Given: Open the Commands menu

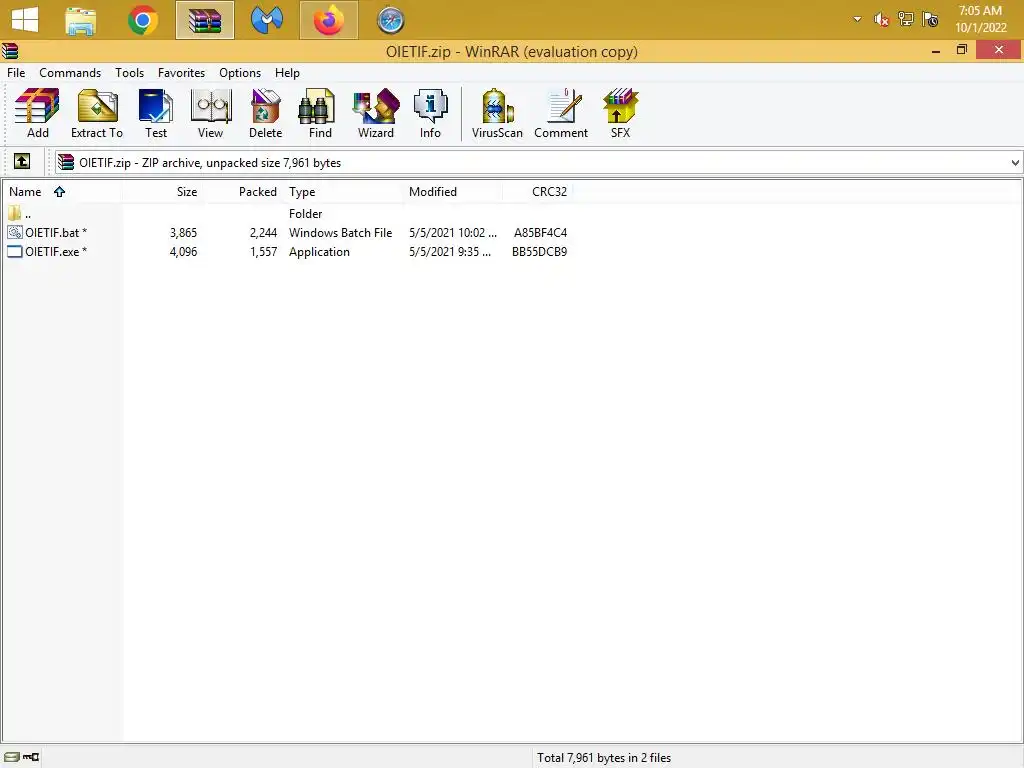Looking at the screenshot, I should click(70, 72).
